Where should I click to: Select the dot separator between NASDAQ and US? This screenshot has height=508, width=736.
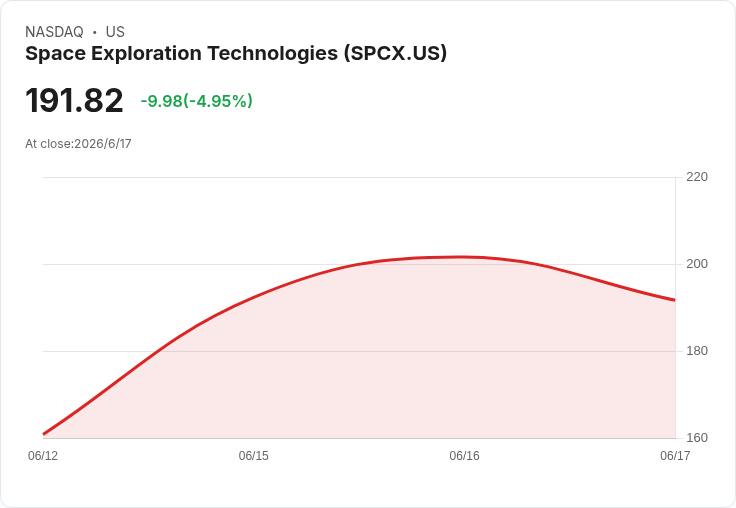pos(94,32)
